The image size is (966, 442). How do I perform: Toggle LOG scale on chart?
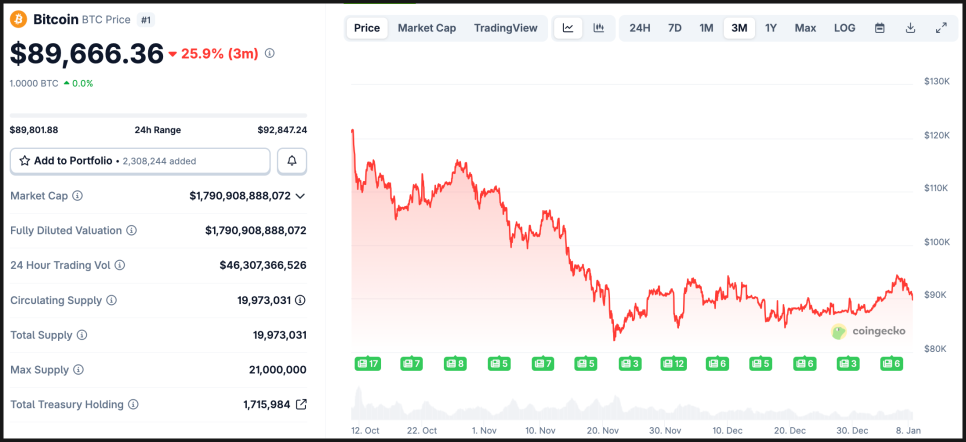tap(845, 28)
